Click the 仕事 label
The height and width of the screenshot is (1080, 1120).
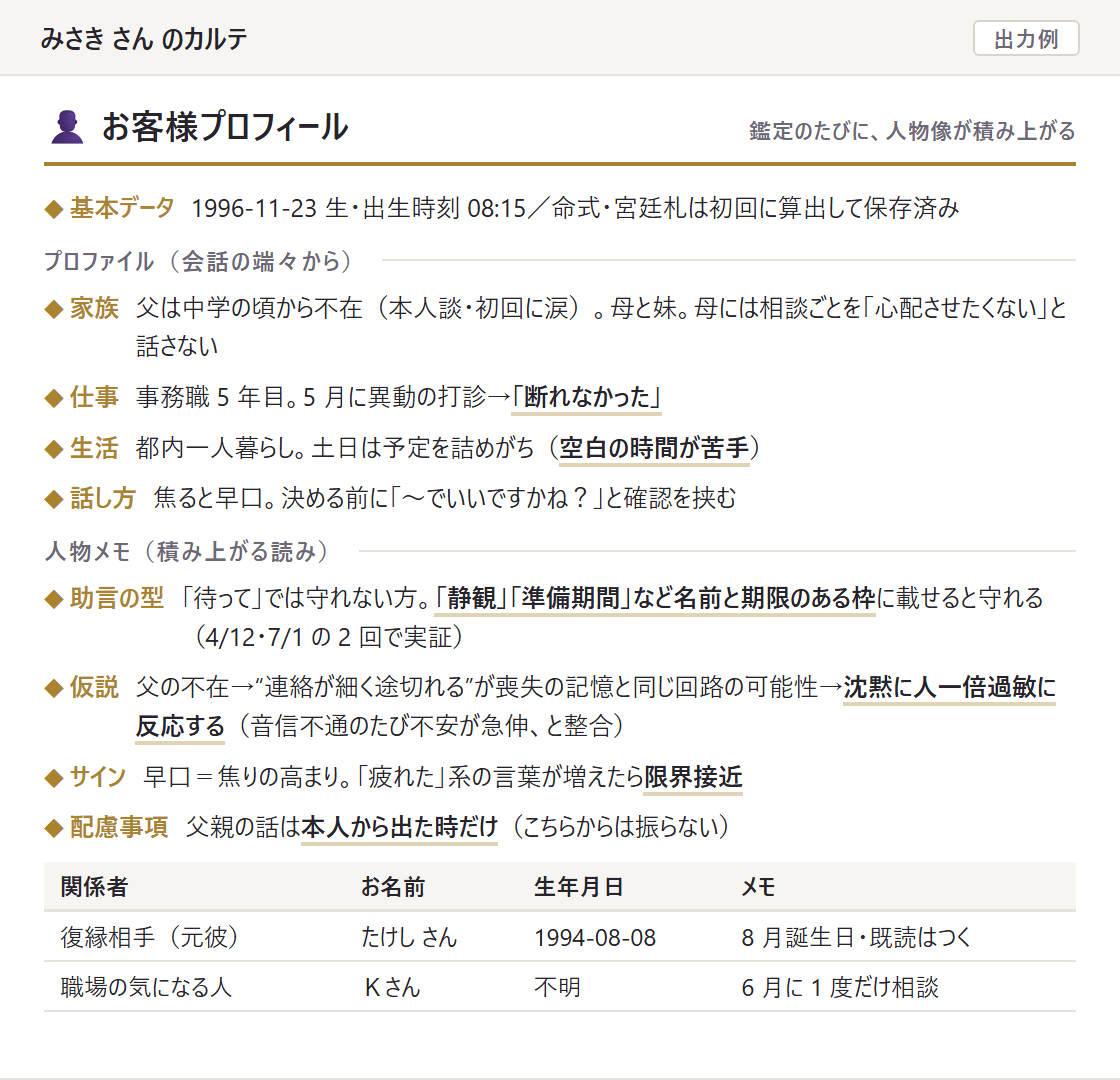pos(94,396)
